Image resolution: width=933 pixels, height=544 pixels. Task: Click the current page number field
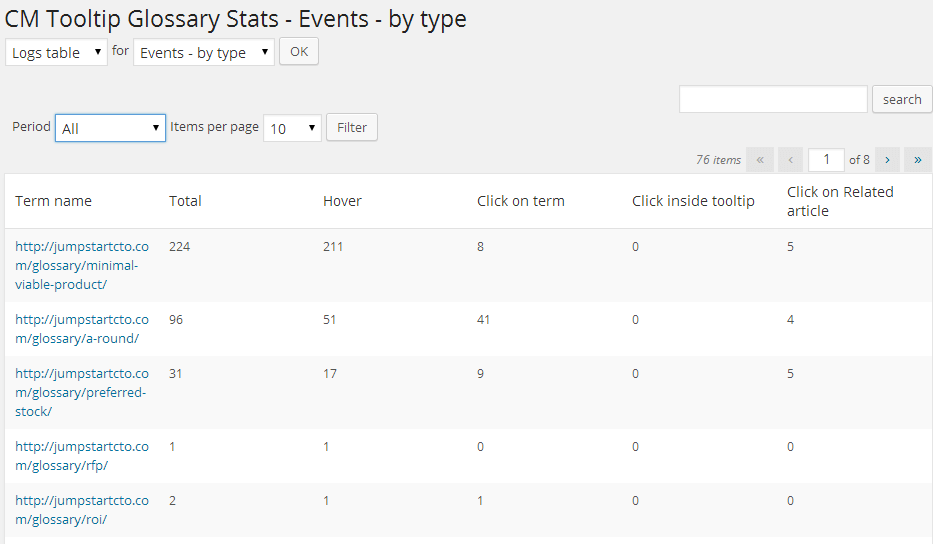click(x=826, y=160)
